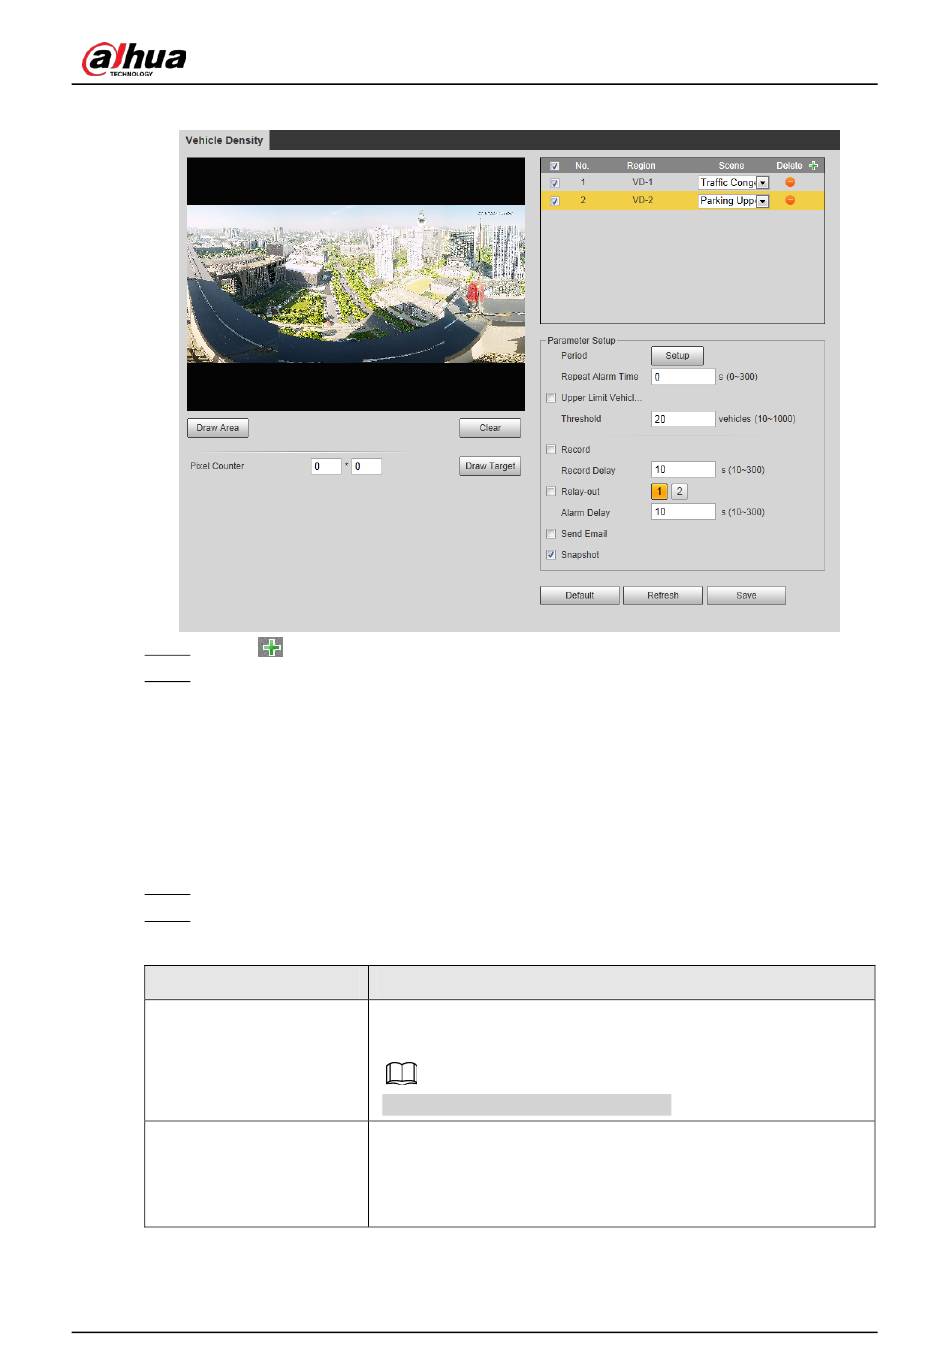Select the Vehicle Density tab

224,140
